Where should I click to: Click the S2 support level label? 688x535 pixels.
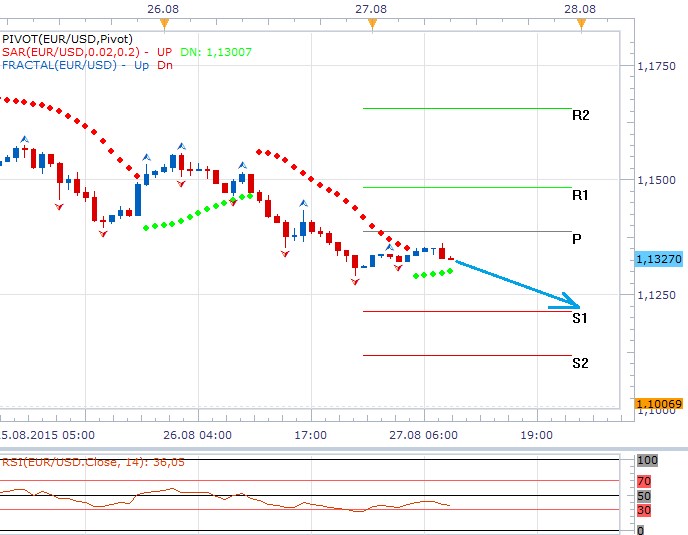click(580, 363)
